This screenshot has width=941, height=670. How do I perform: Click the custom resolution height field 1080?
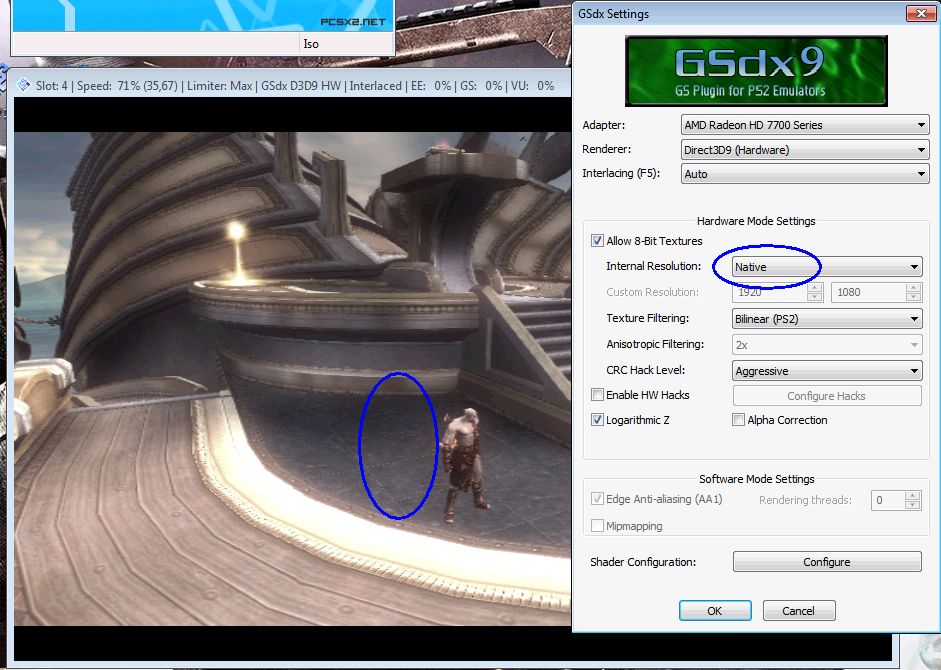pyautogui.click(x=868, y=292)
